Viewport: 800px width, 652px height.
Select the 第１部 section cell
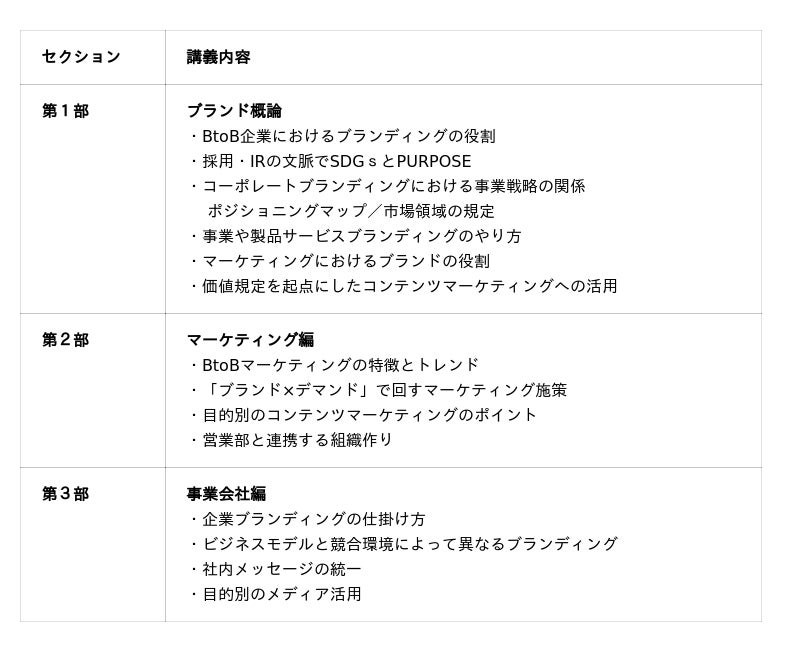click(65, 111)
